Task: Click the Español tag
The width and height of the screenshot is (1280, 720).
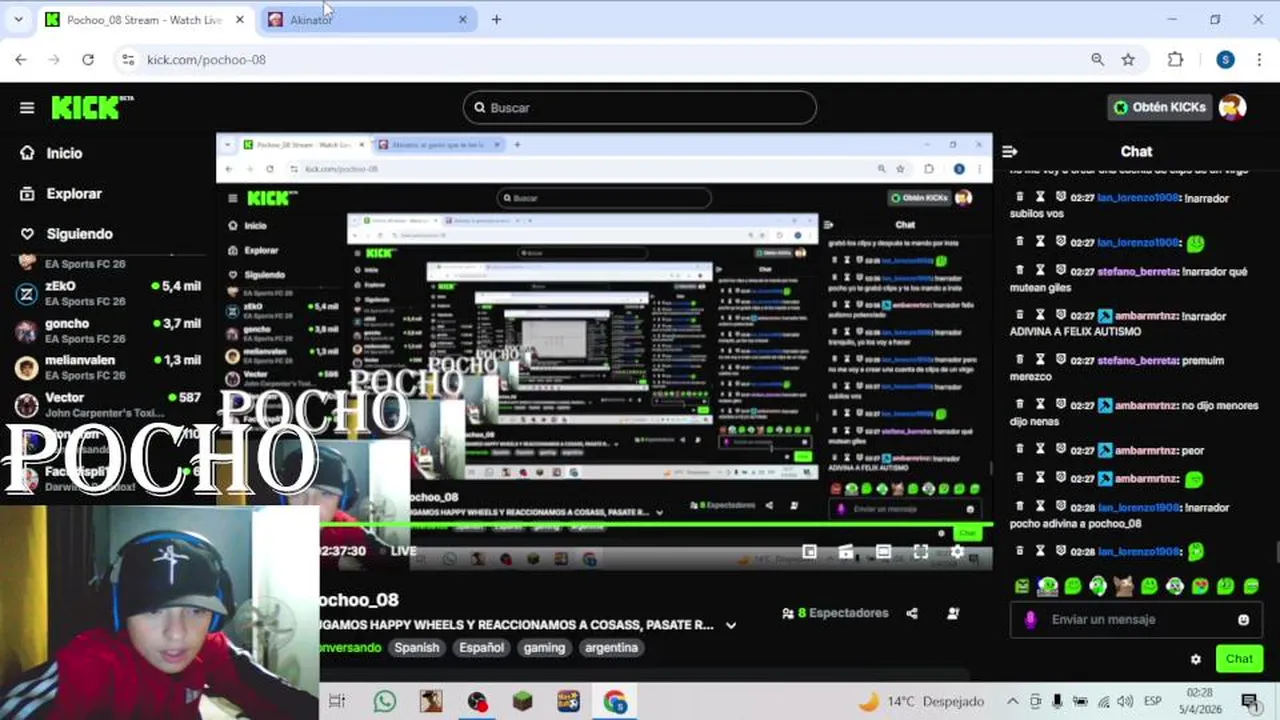Action: point(482,648)
